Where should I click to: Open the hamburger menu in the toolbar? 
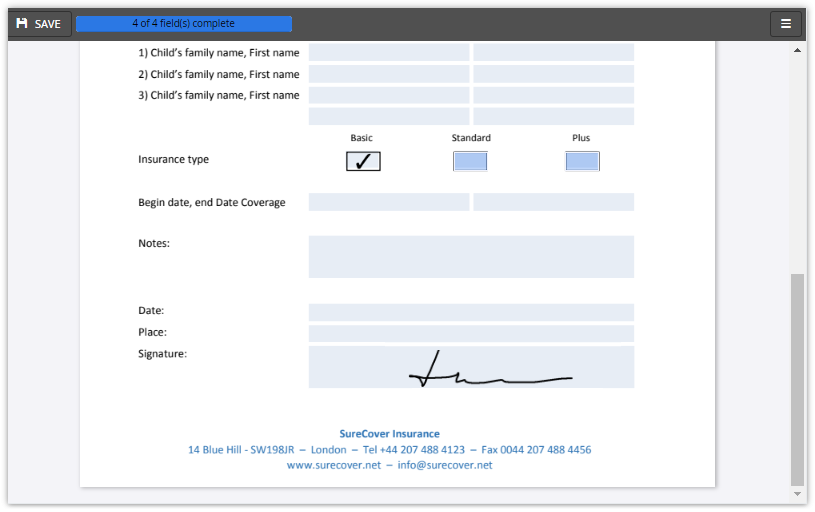click(x=785, y=24)
